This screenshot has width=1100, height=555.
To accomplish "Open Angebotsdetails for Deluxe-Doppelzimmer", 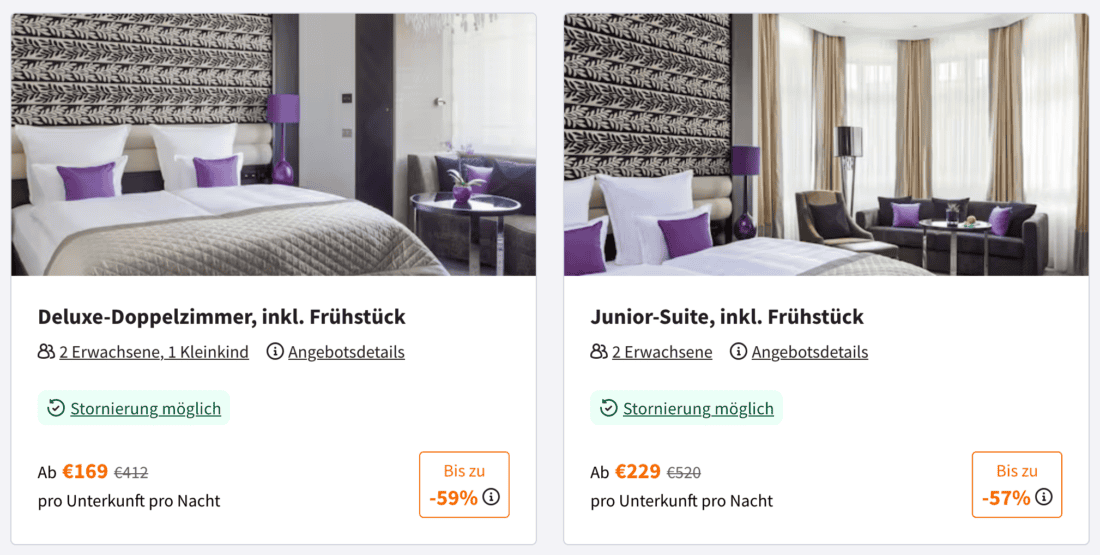I will click(346, 352).
